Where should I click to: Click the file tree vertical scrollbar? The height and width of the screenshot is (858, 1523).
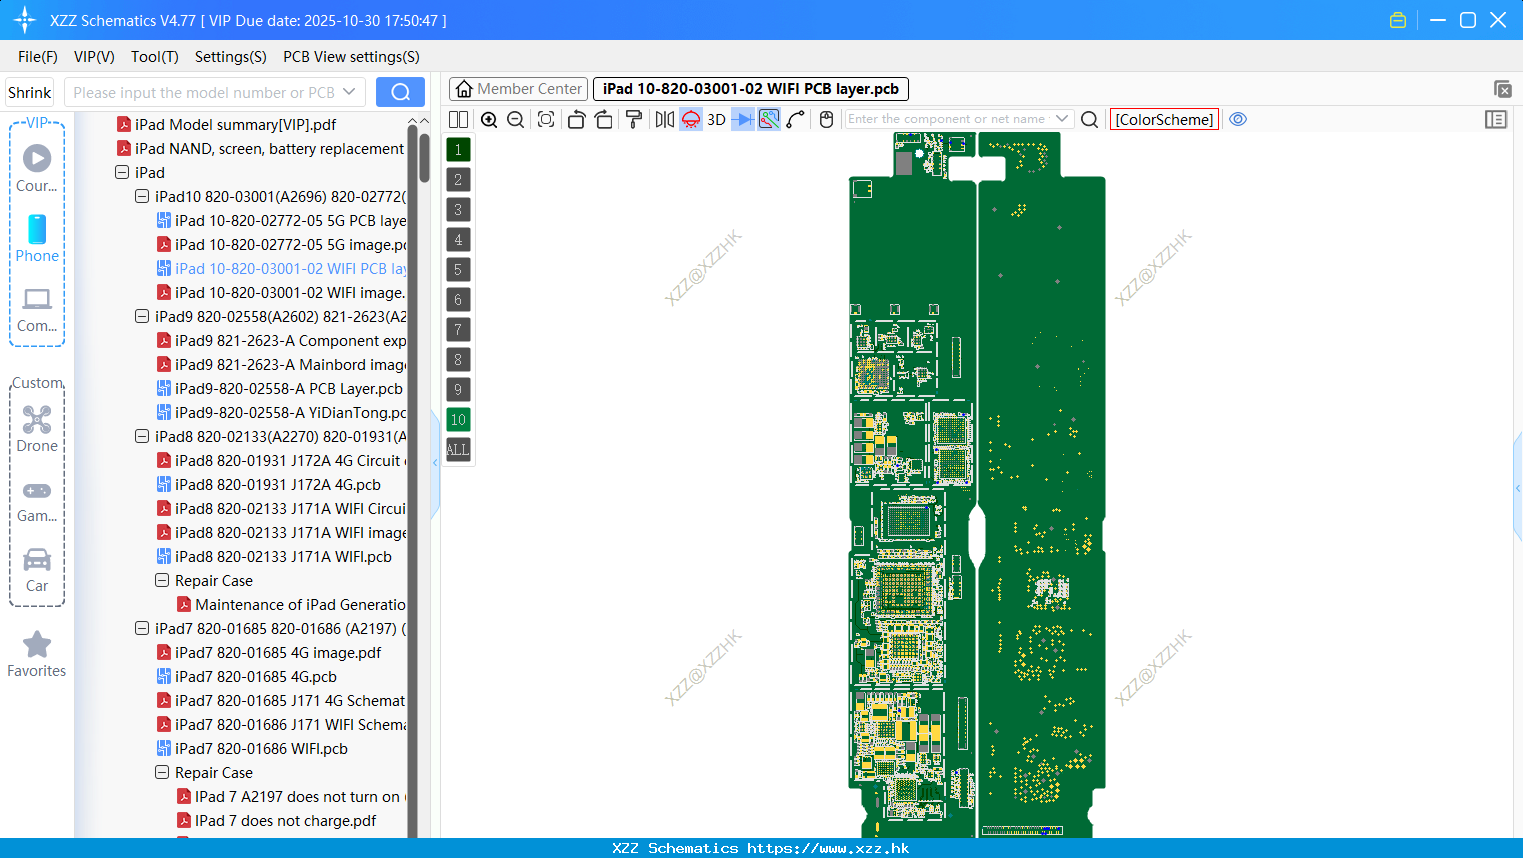point(424,158)
